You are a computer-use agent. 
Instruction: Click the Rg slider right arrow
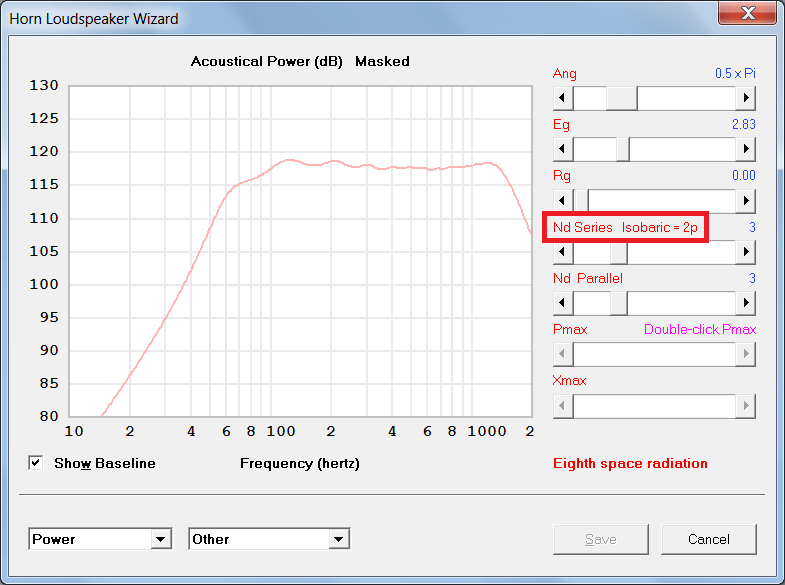click(x=745, y=201)
